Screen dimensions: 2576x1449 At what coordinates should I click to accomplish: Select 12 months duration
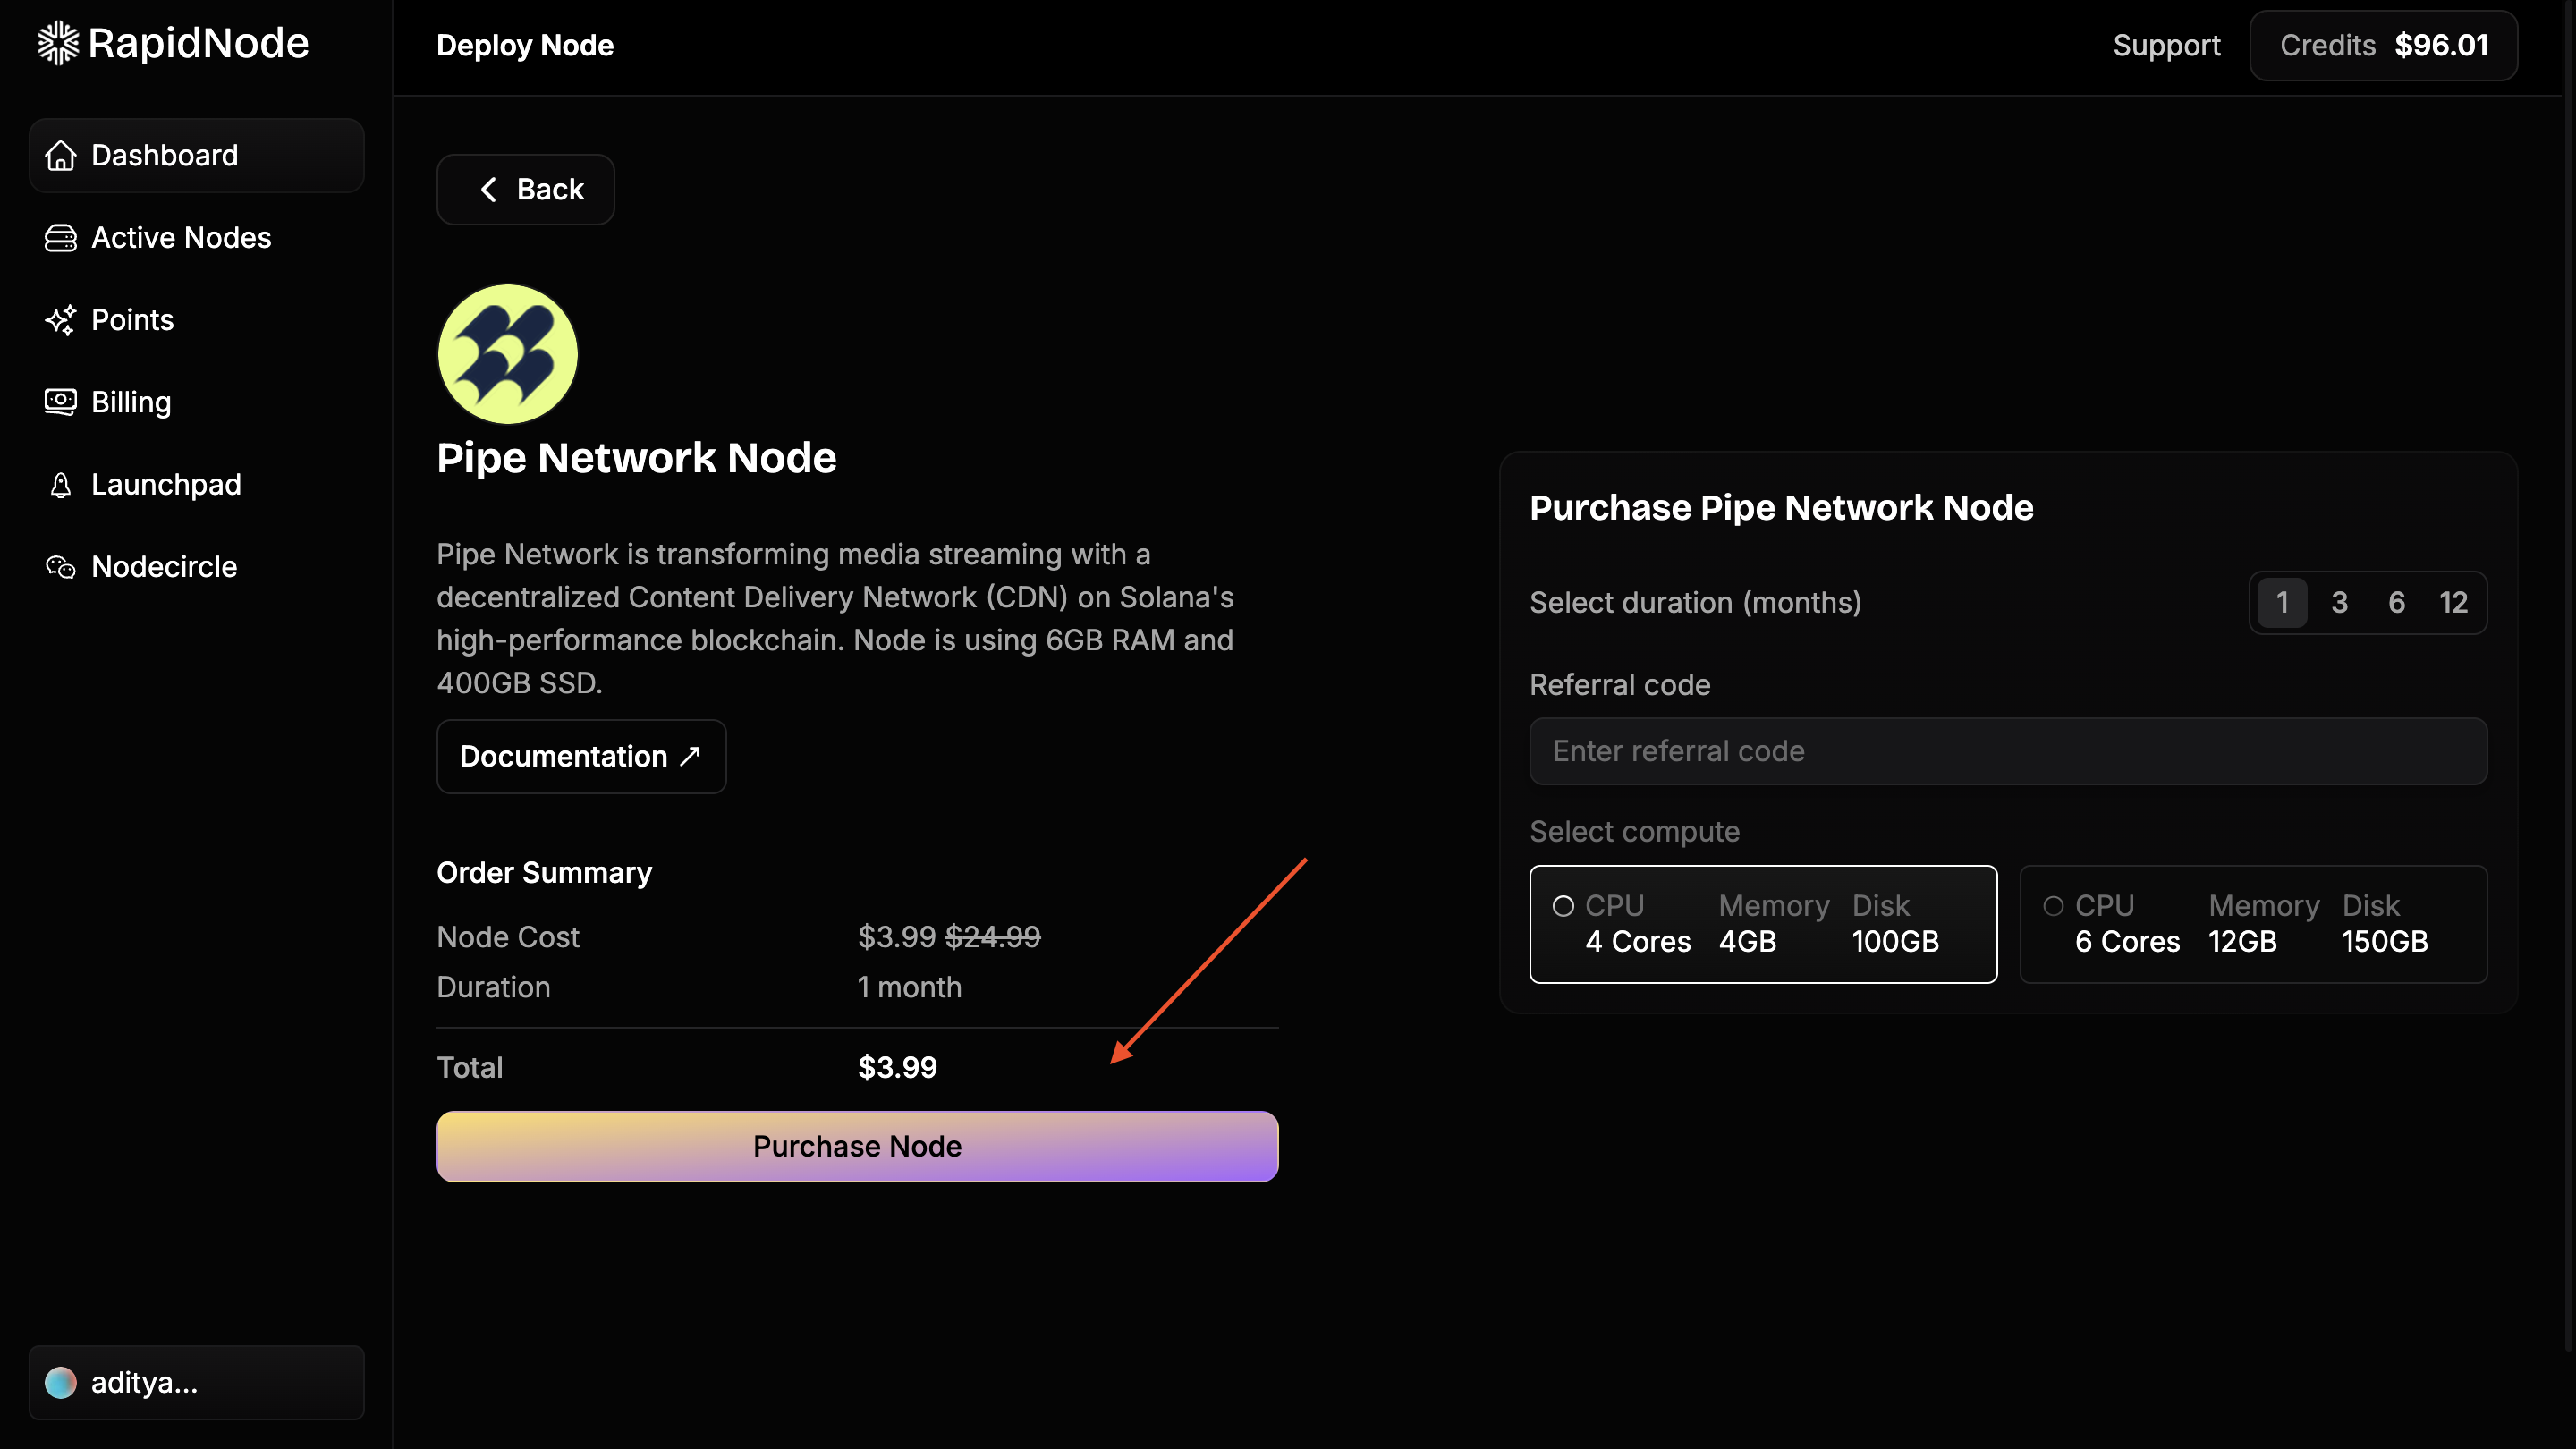[x=2453, y=603]
